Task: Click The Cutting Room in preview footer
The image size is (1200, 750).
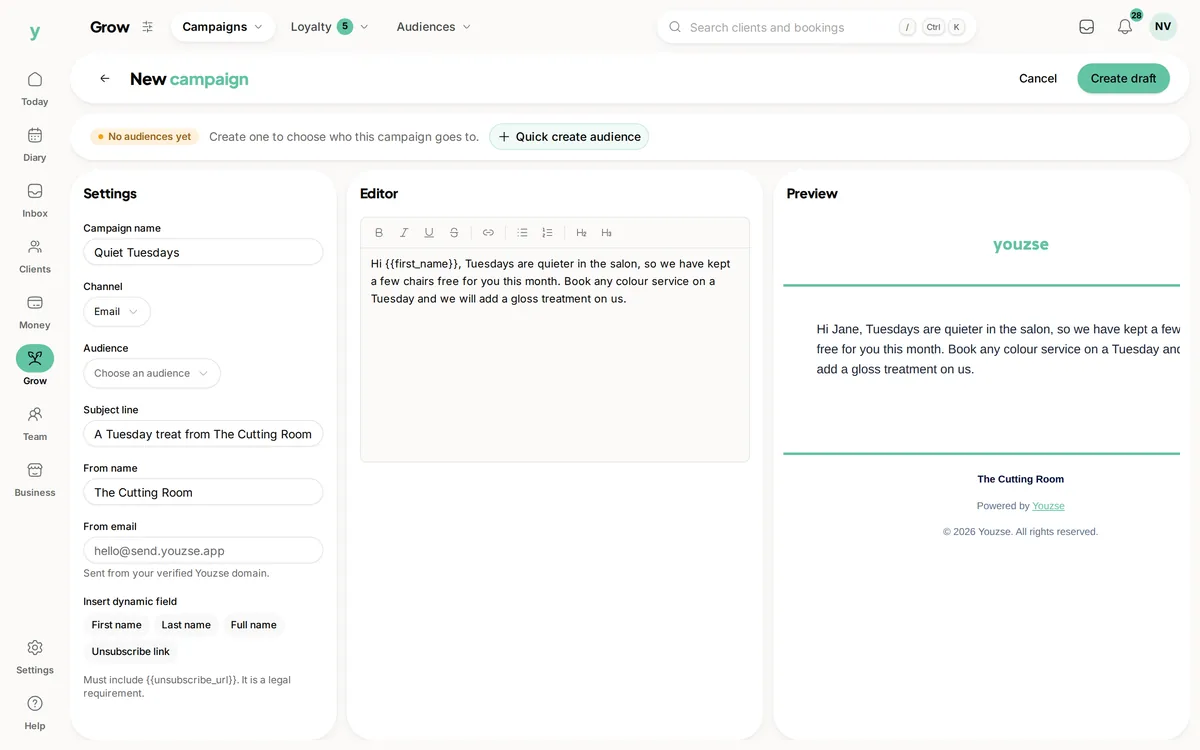Action: (x=1021, y=479)
